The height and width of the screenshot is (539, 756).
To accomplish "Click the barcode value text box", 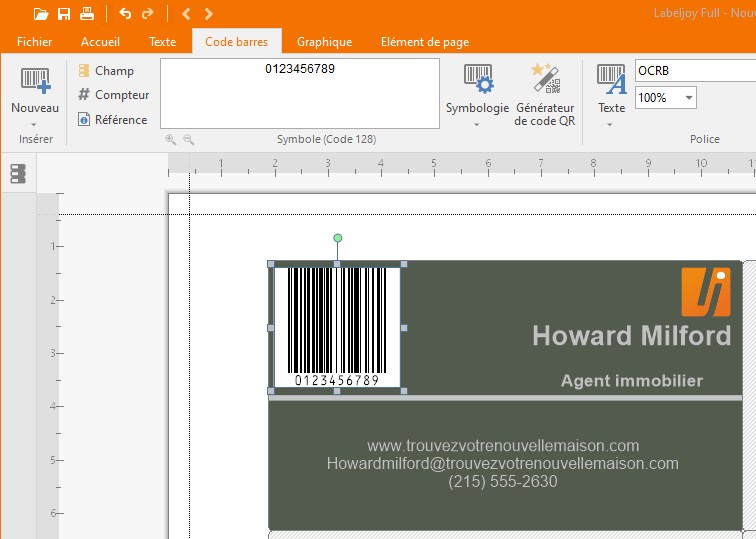I will [300, 94].
